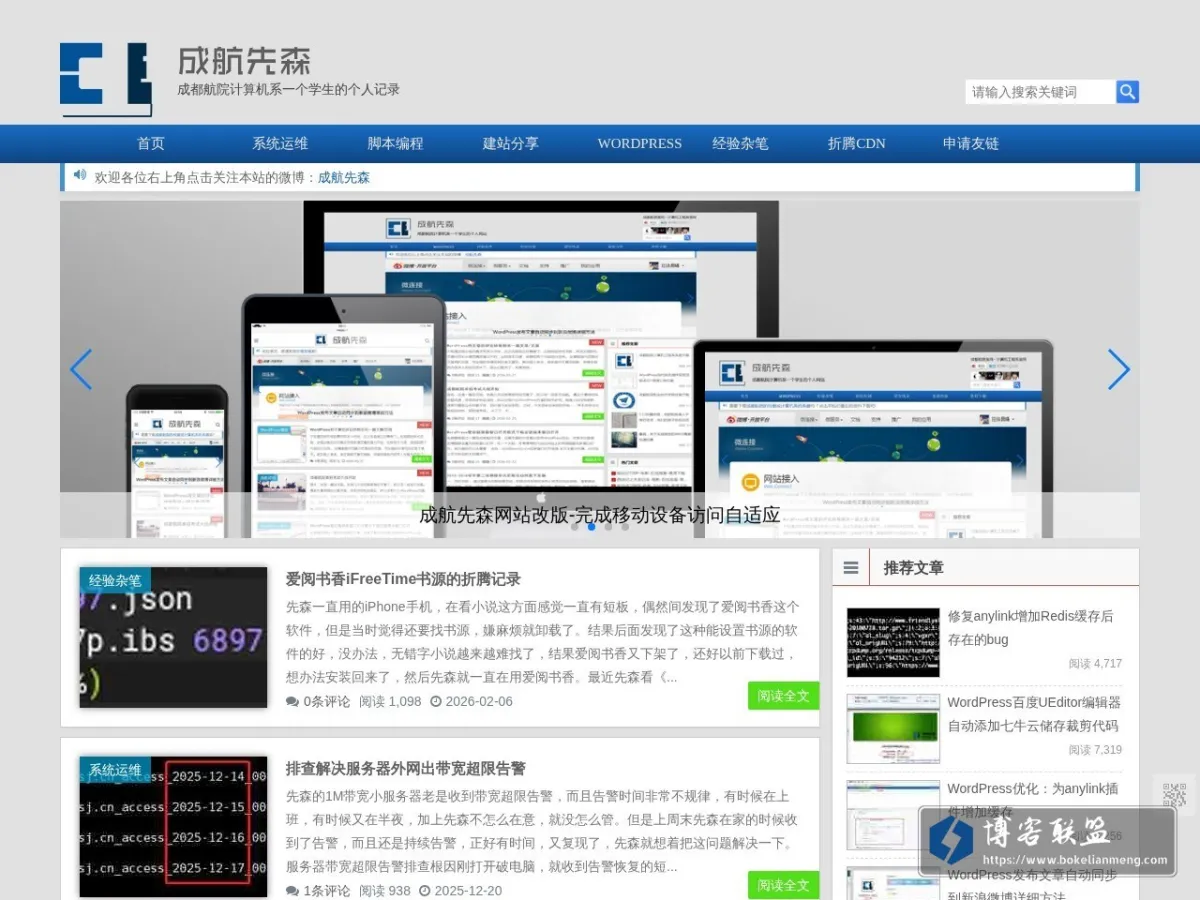This screenshot has width=1200, height=900.
Task: Open thumbnail for the anylink Redis post
Action: click(x=893, y=642)
